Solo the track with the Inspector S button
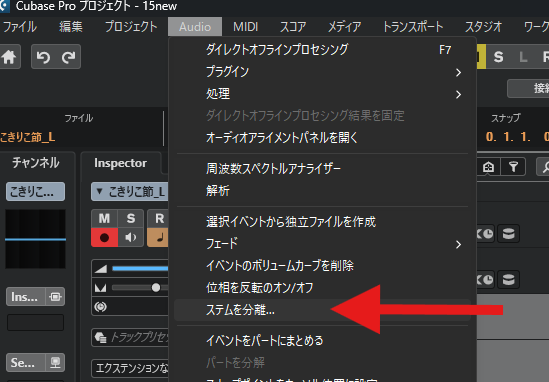 131,218
